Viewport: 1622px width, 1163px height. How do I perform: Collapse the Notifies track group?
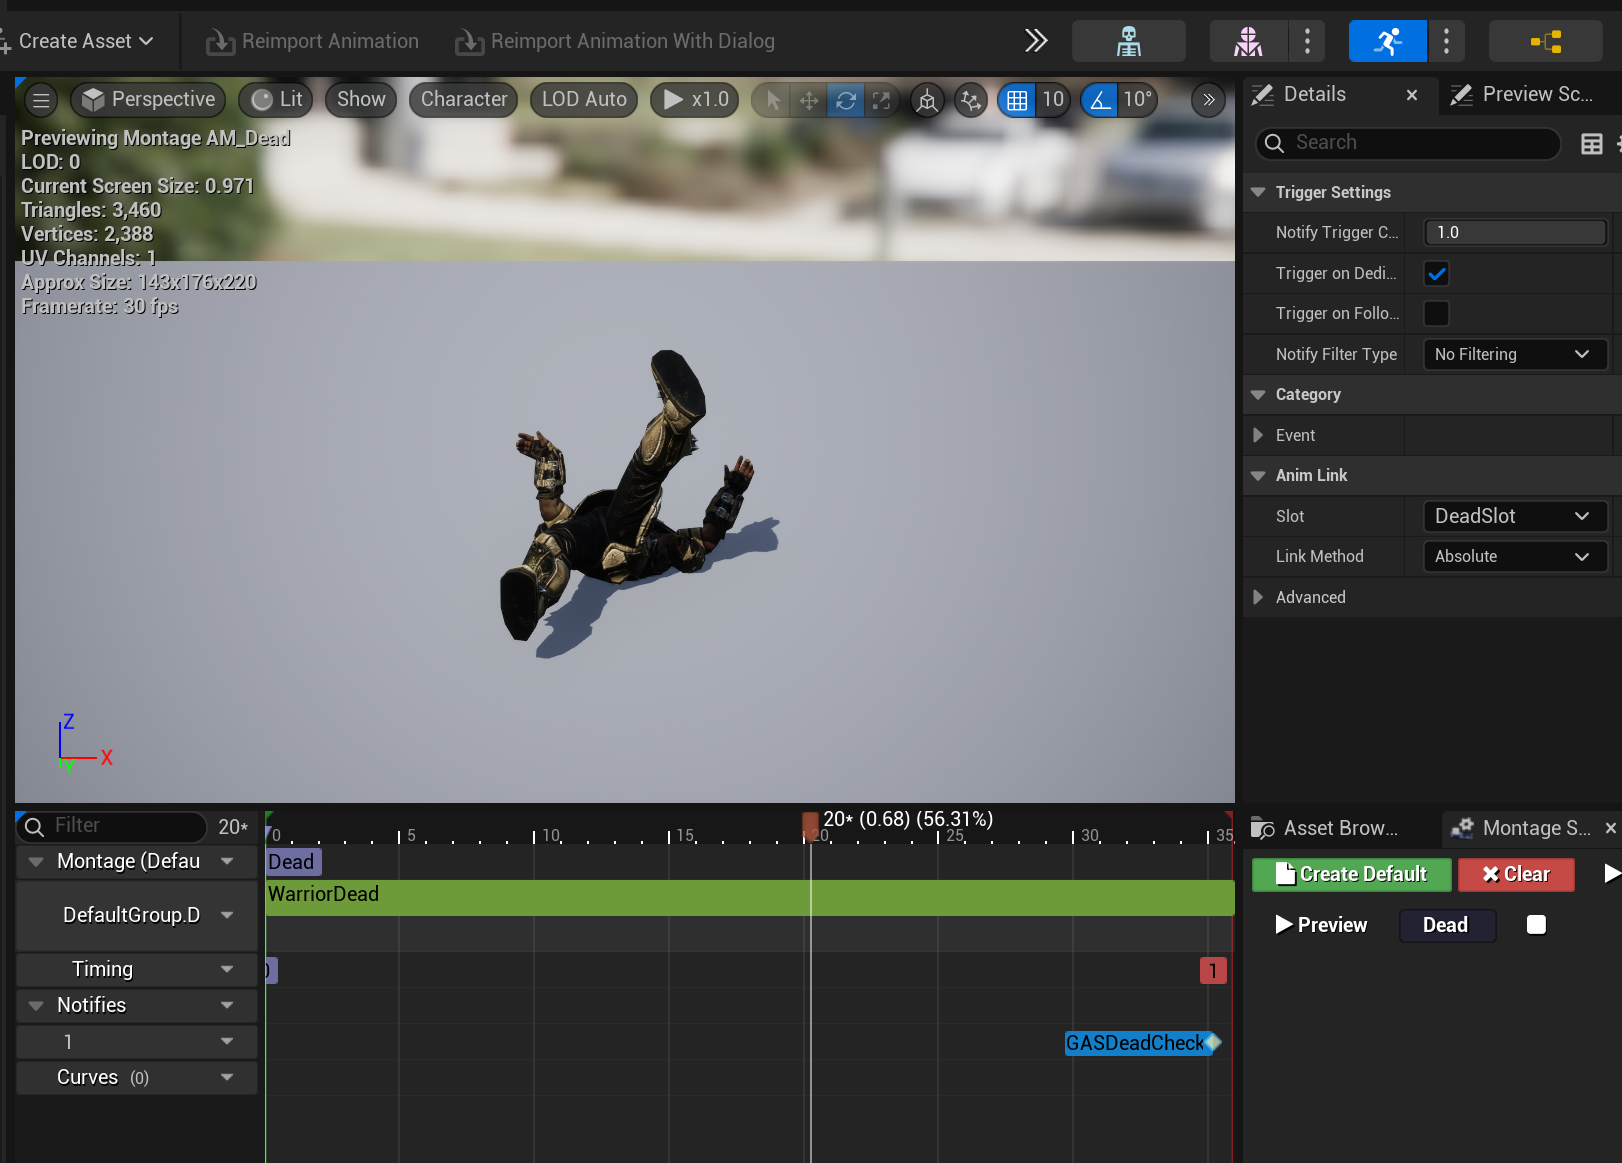36,1005
